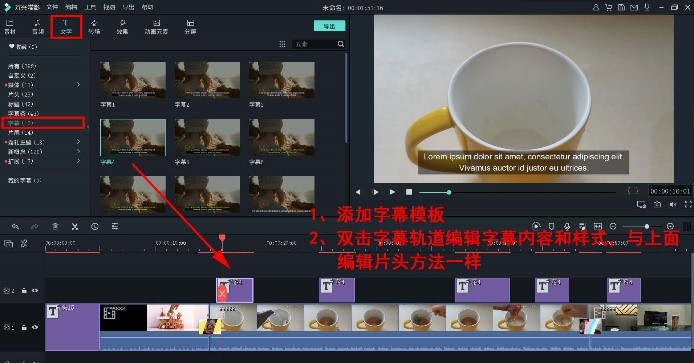Screen dimensions: 694x363
Task: Select the highlighted 字幕4 template thumbnail
Action: pos(133,138)
